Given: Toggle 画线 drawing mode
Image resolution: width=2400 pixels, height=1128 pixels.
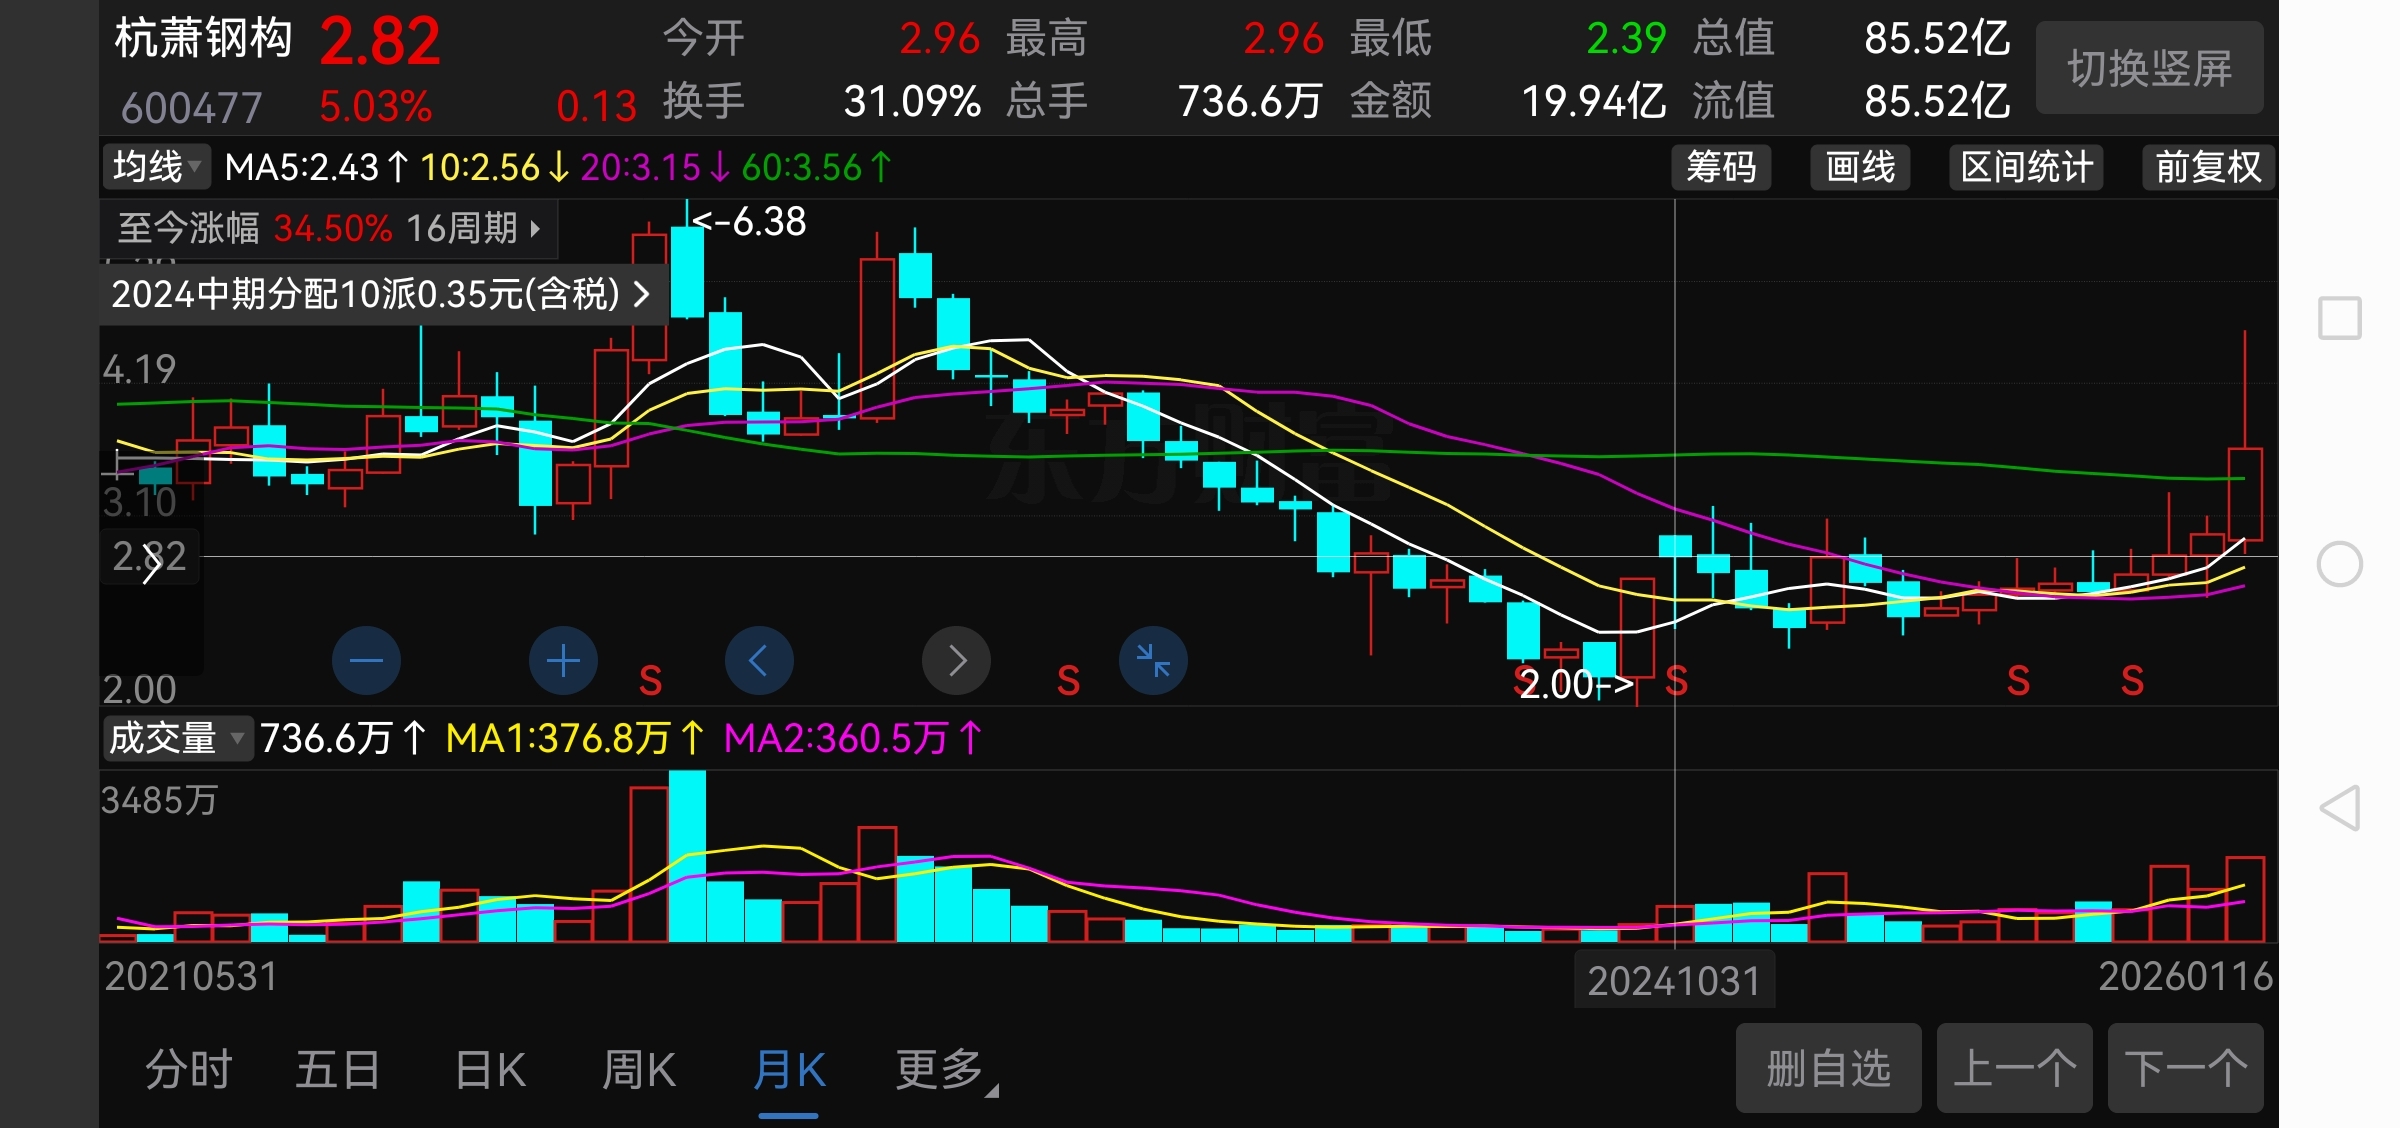Looking at the screenshot, I should 1860,167.
